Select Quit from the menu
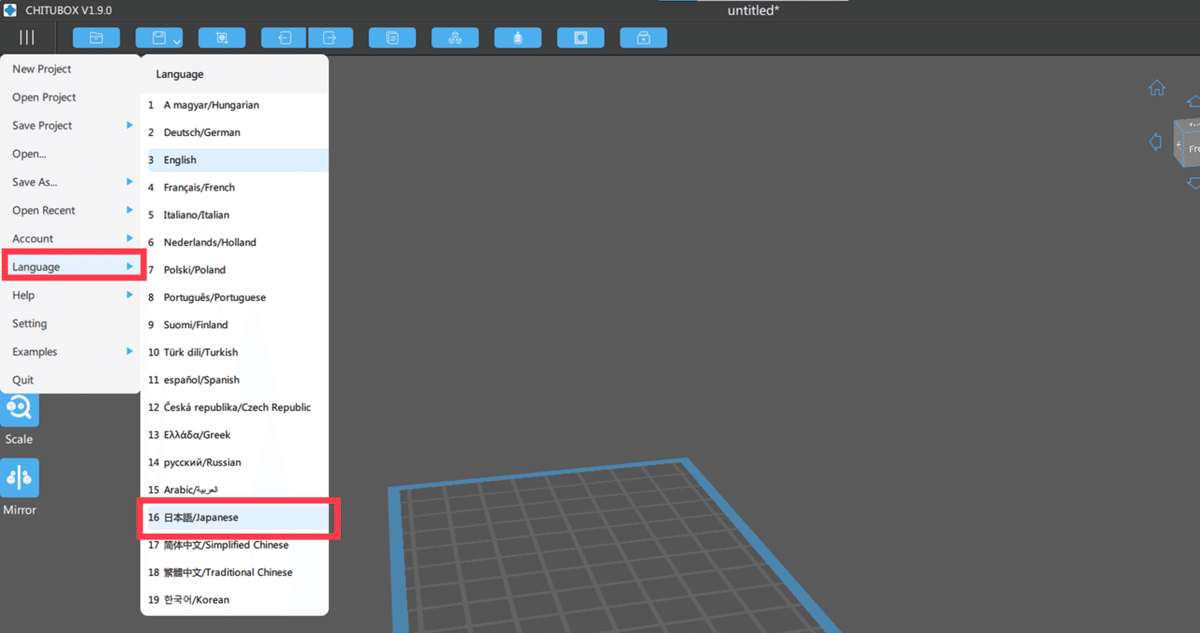The image size is (1200, 633). [x=70, y=380]
